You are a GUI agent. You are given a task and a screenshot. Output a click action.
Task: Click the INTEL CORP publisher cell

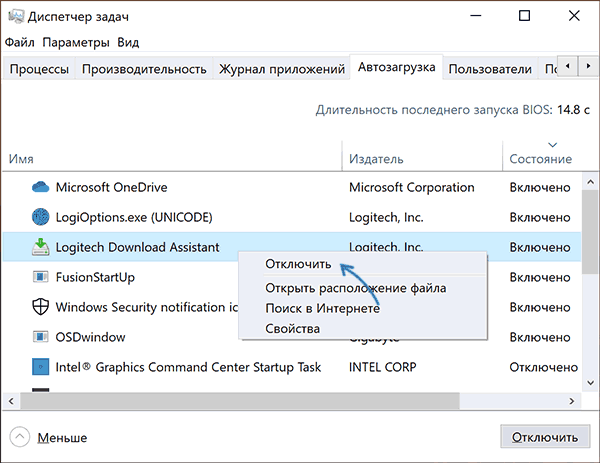(x=382, y=367)
